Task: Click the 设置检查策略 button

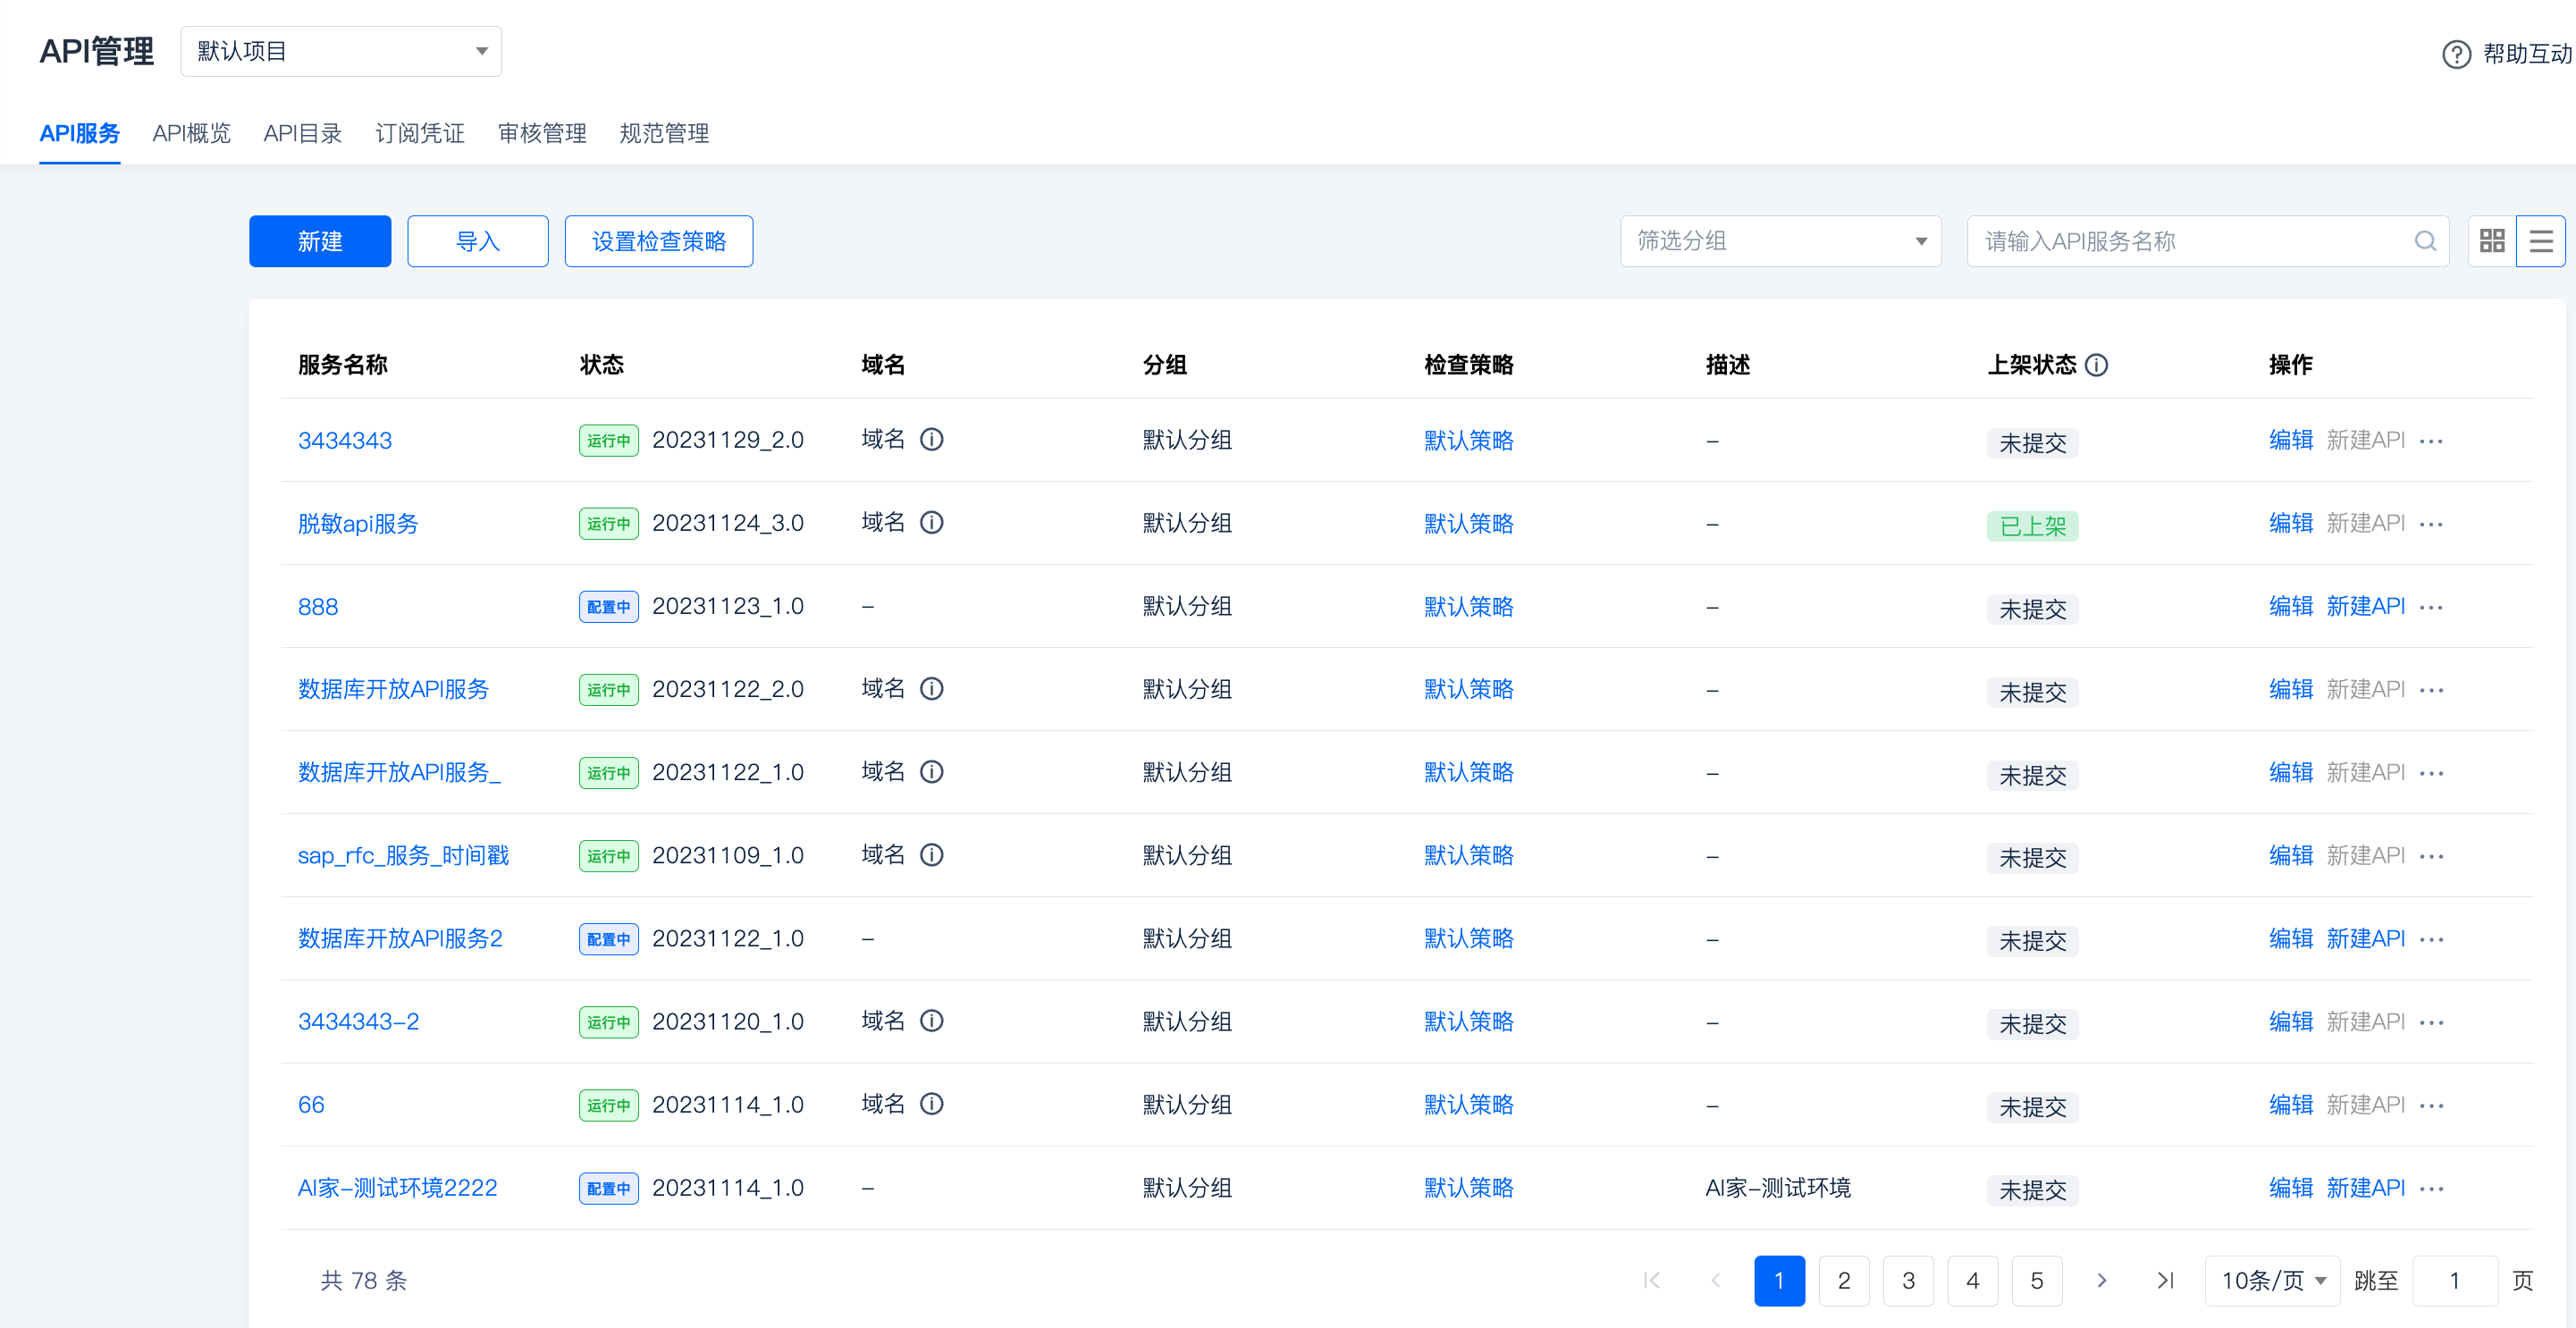Action: (x=659, y=241)
